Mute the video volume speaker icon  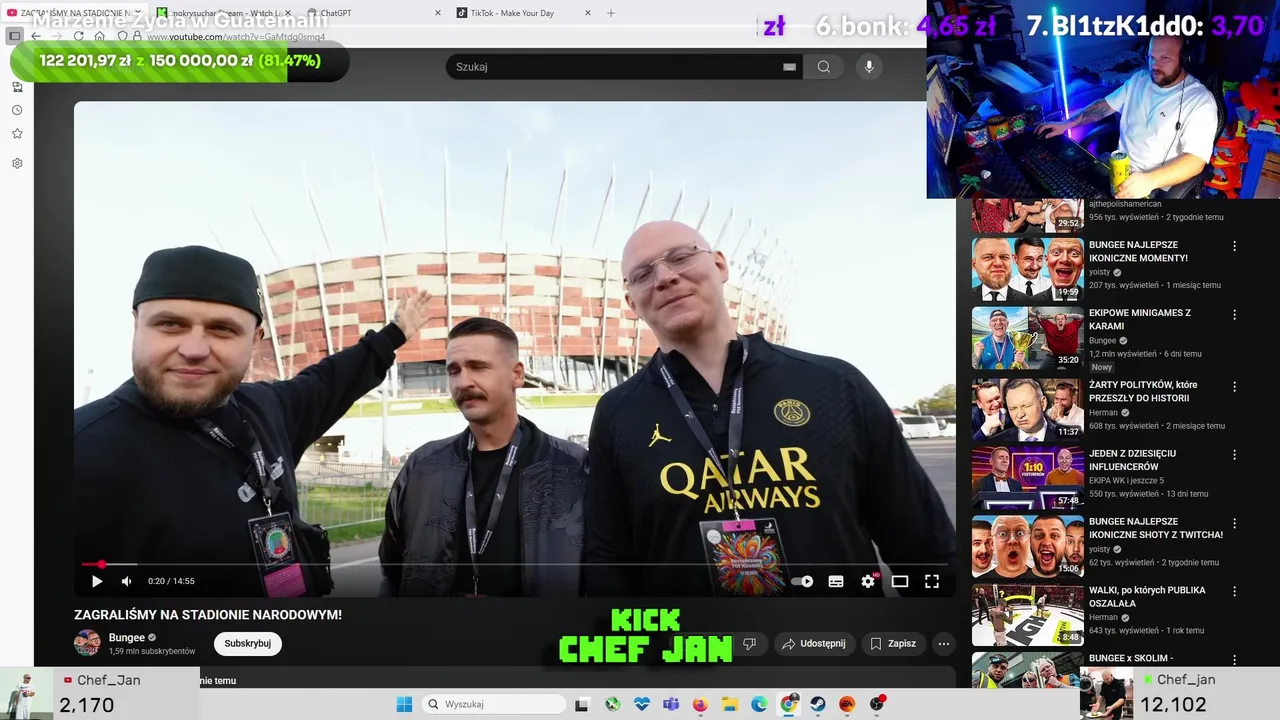(127, 581)
